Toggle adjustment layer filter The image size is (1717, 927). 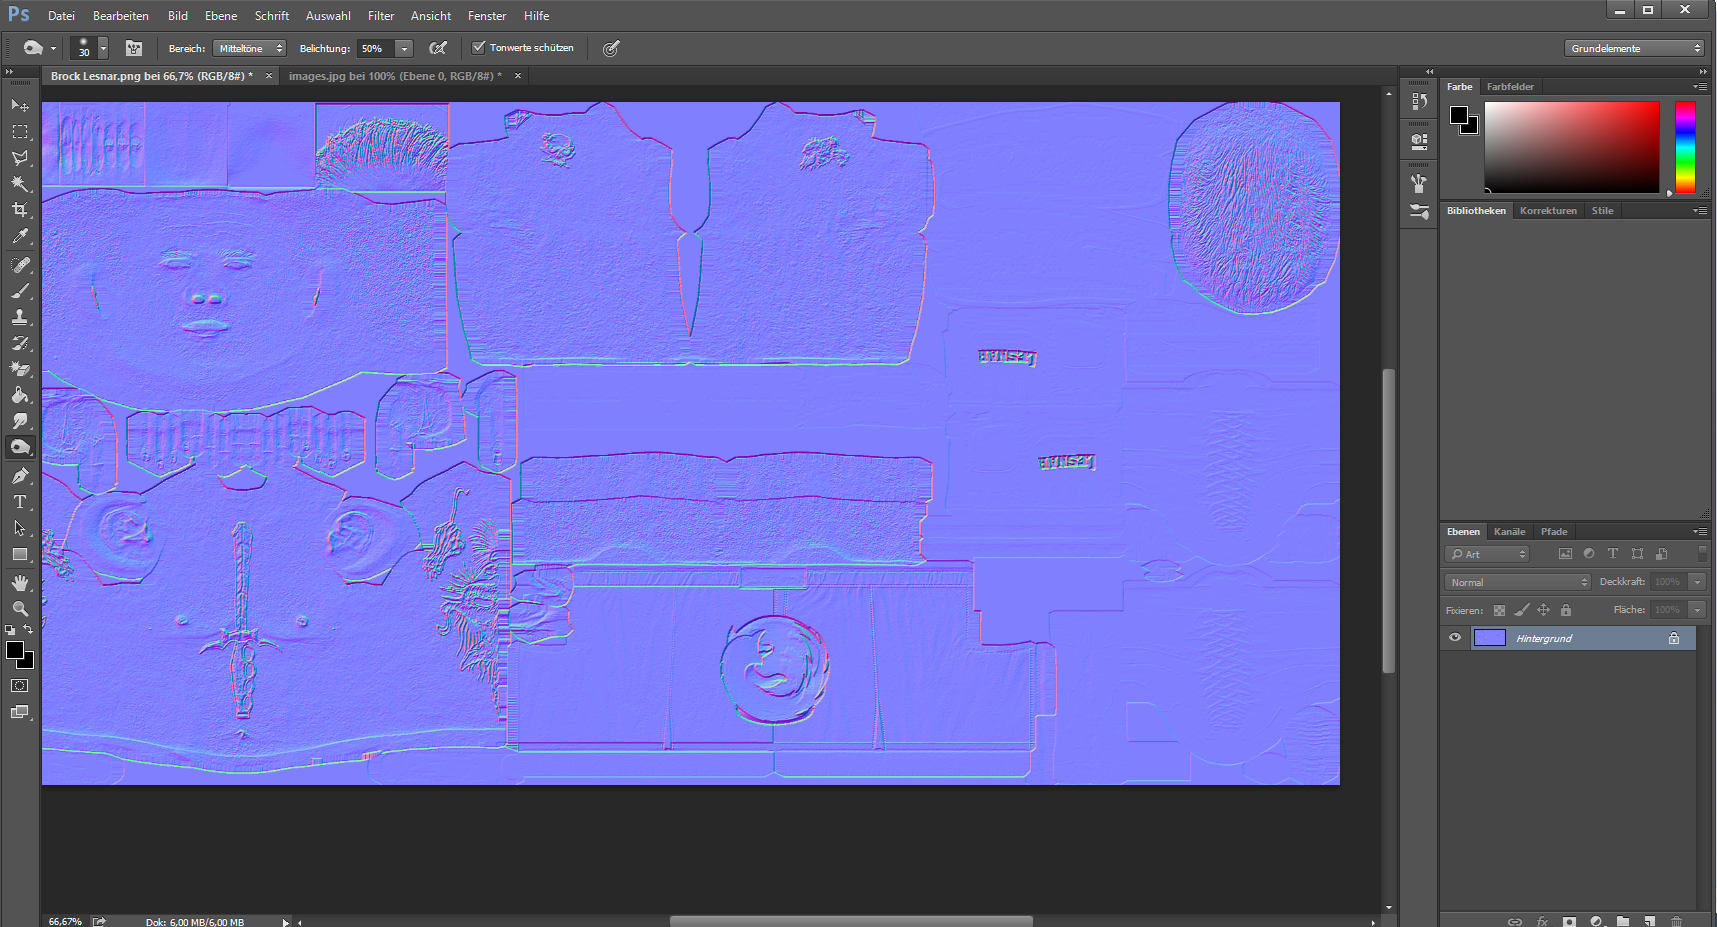(x=1589, y=554)
